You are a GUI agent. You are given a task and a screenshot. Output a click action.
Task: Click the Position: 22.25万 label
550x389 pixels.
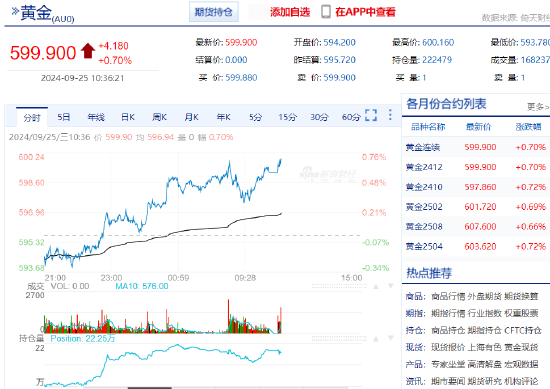tap(83, 338)
